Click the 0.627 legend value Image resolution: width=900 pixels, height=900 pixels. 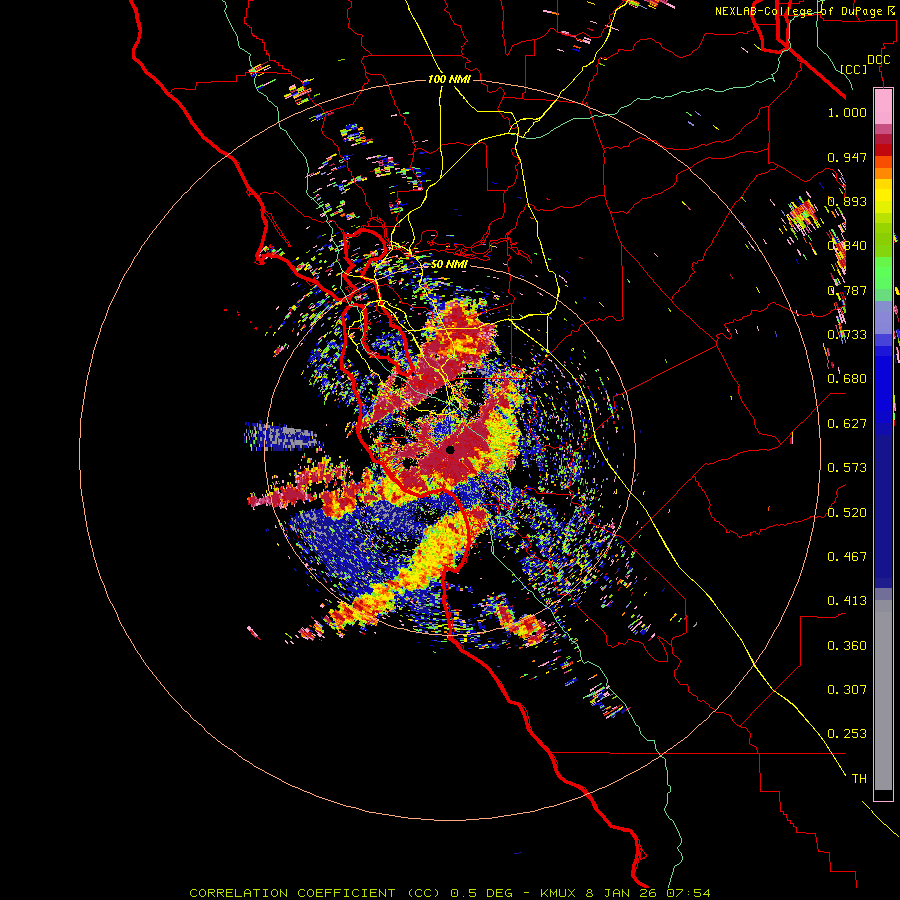click(x=847, y=424)
